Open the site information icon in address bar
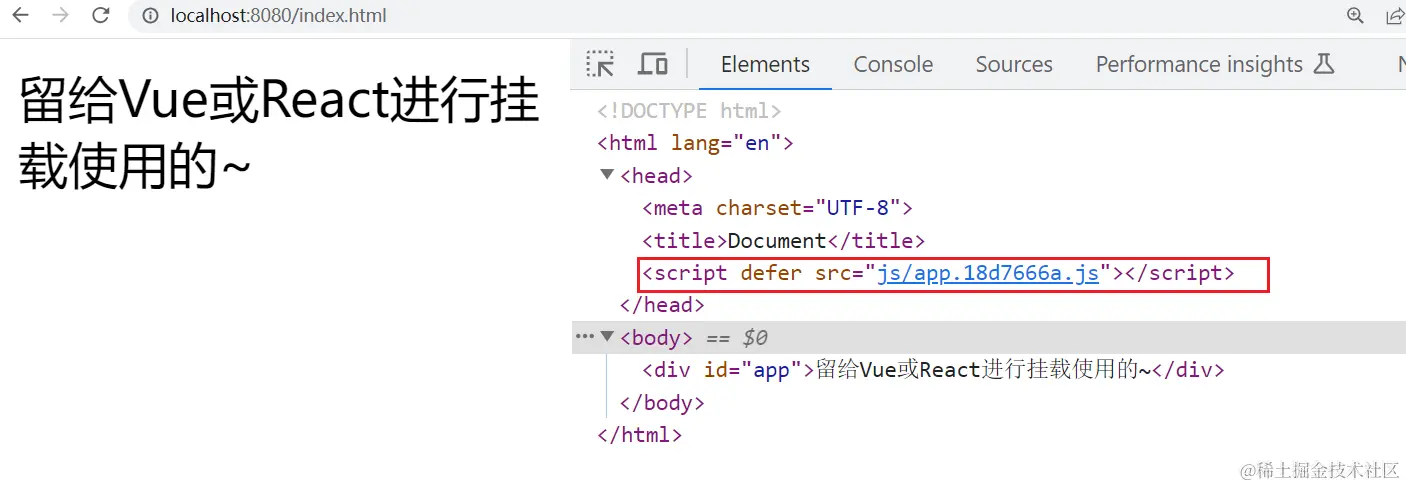 [151, 16]
